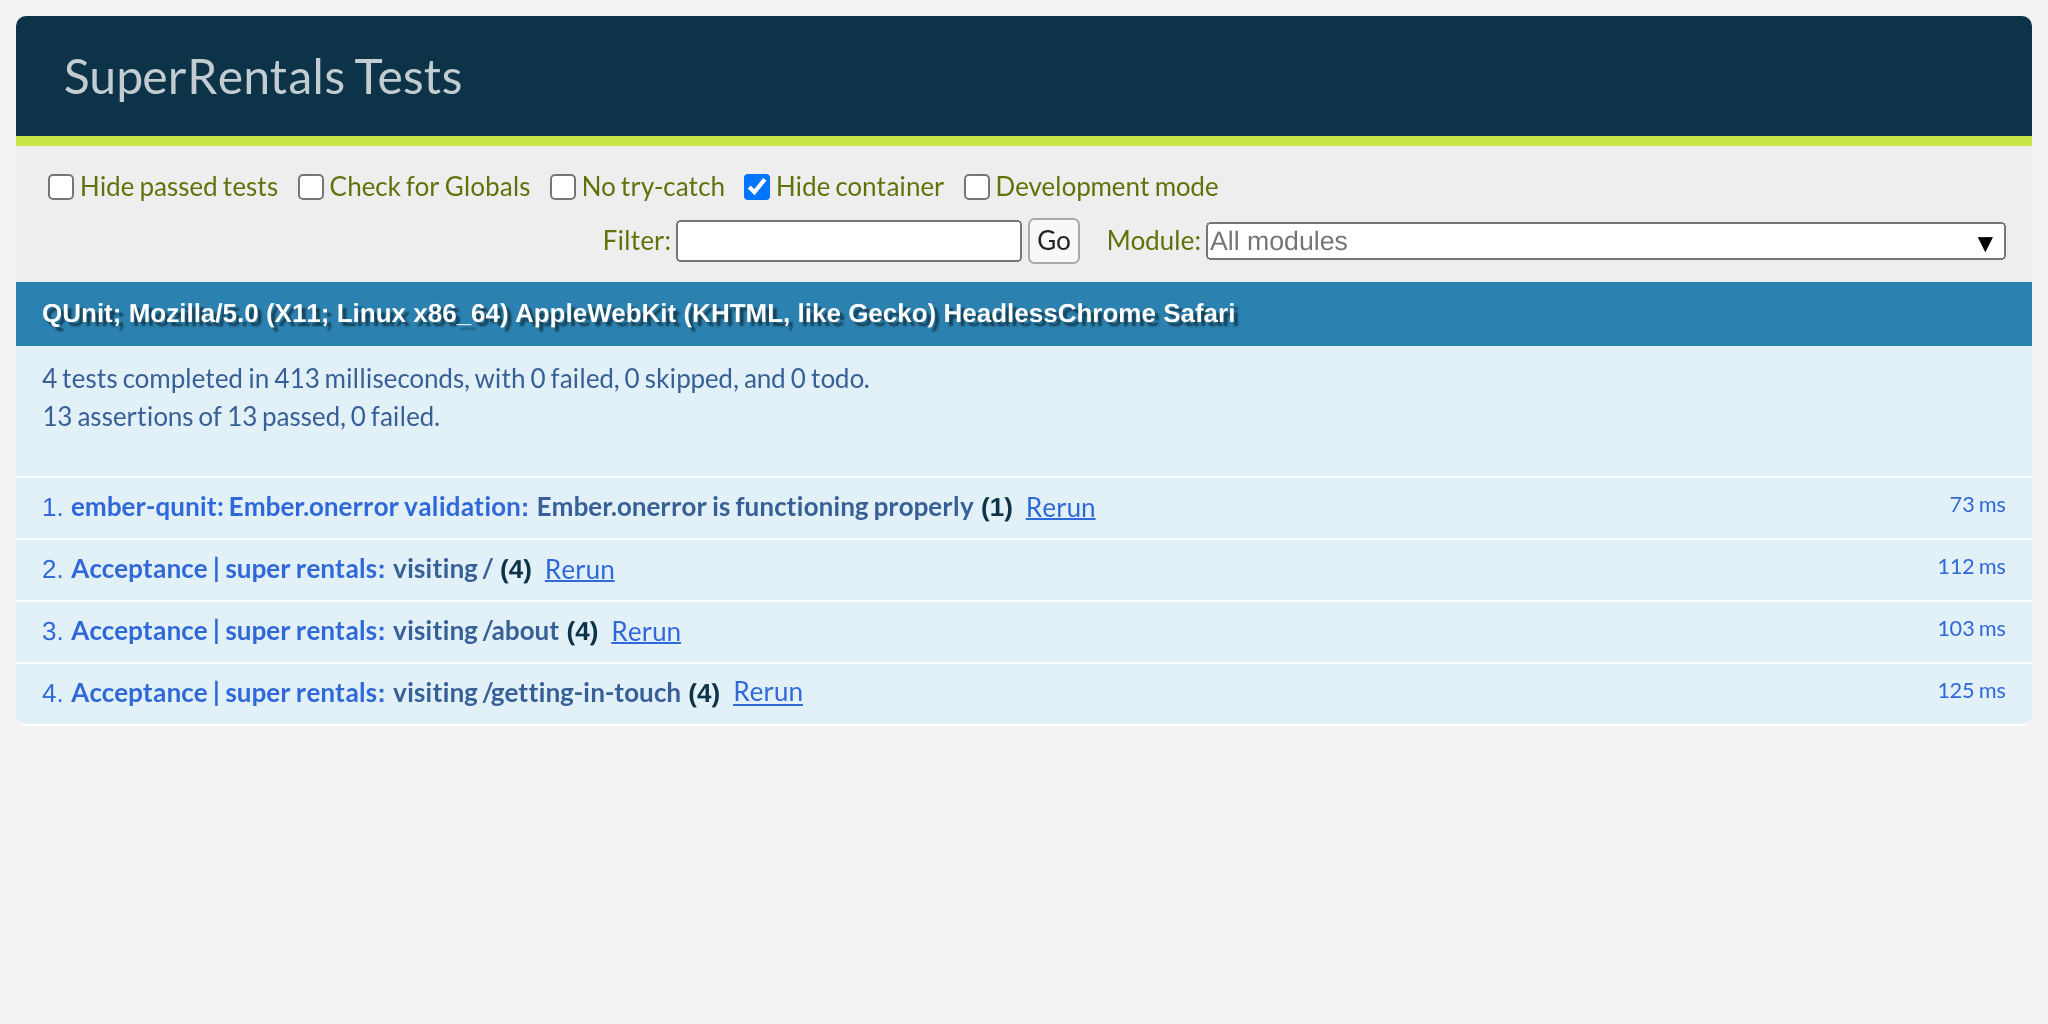Rerun the visiting /about test
Screen dimensions: 2048x1024
[x=646, y=632]
